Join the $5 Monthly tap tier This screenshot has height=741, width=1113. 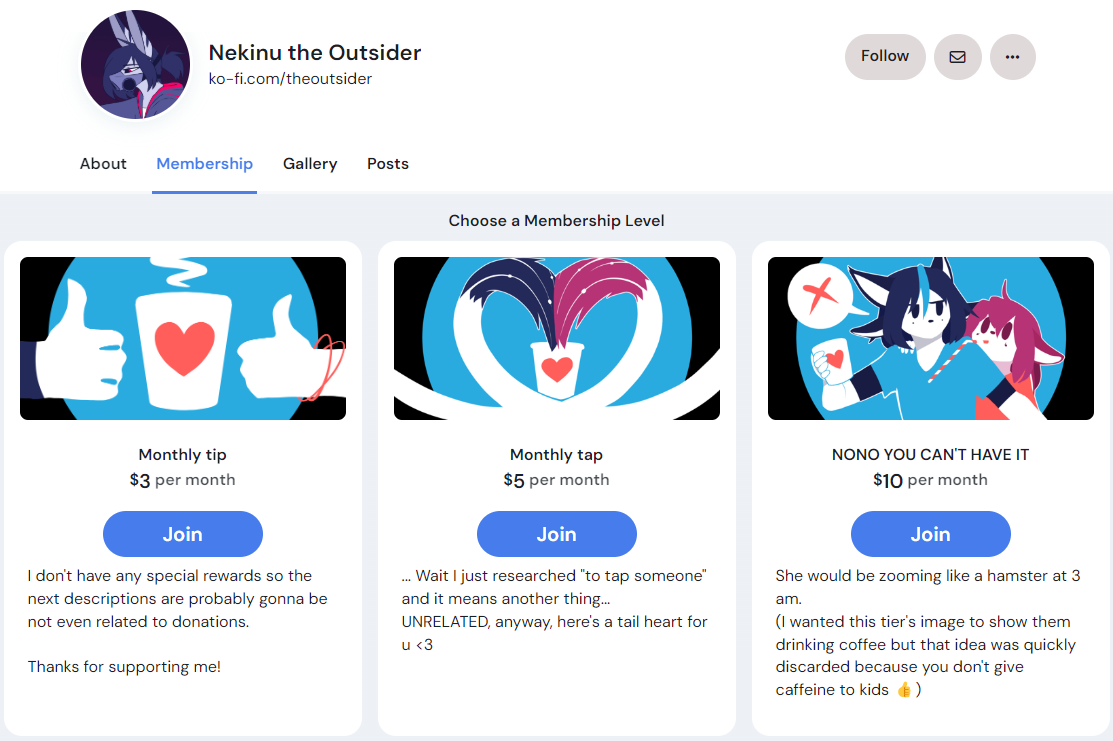tap(556, 534)
